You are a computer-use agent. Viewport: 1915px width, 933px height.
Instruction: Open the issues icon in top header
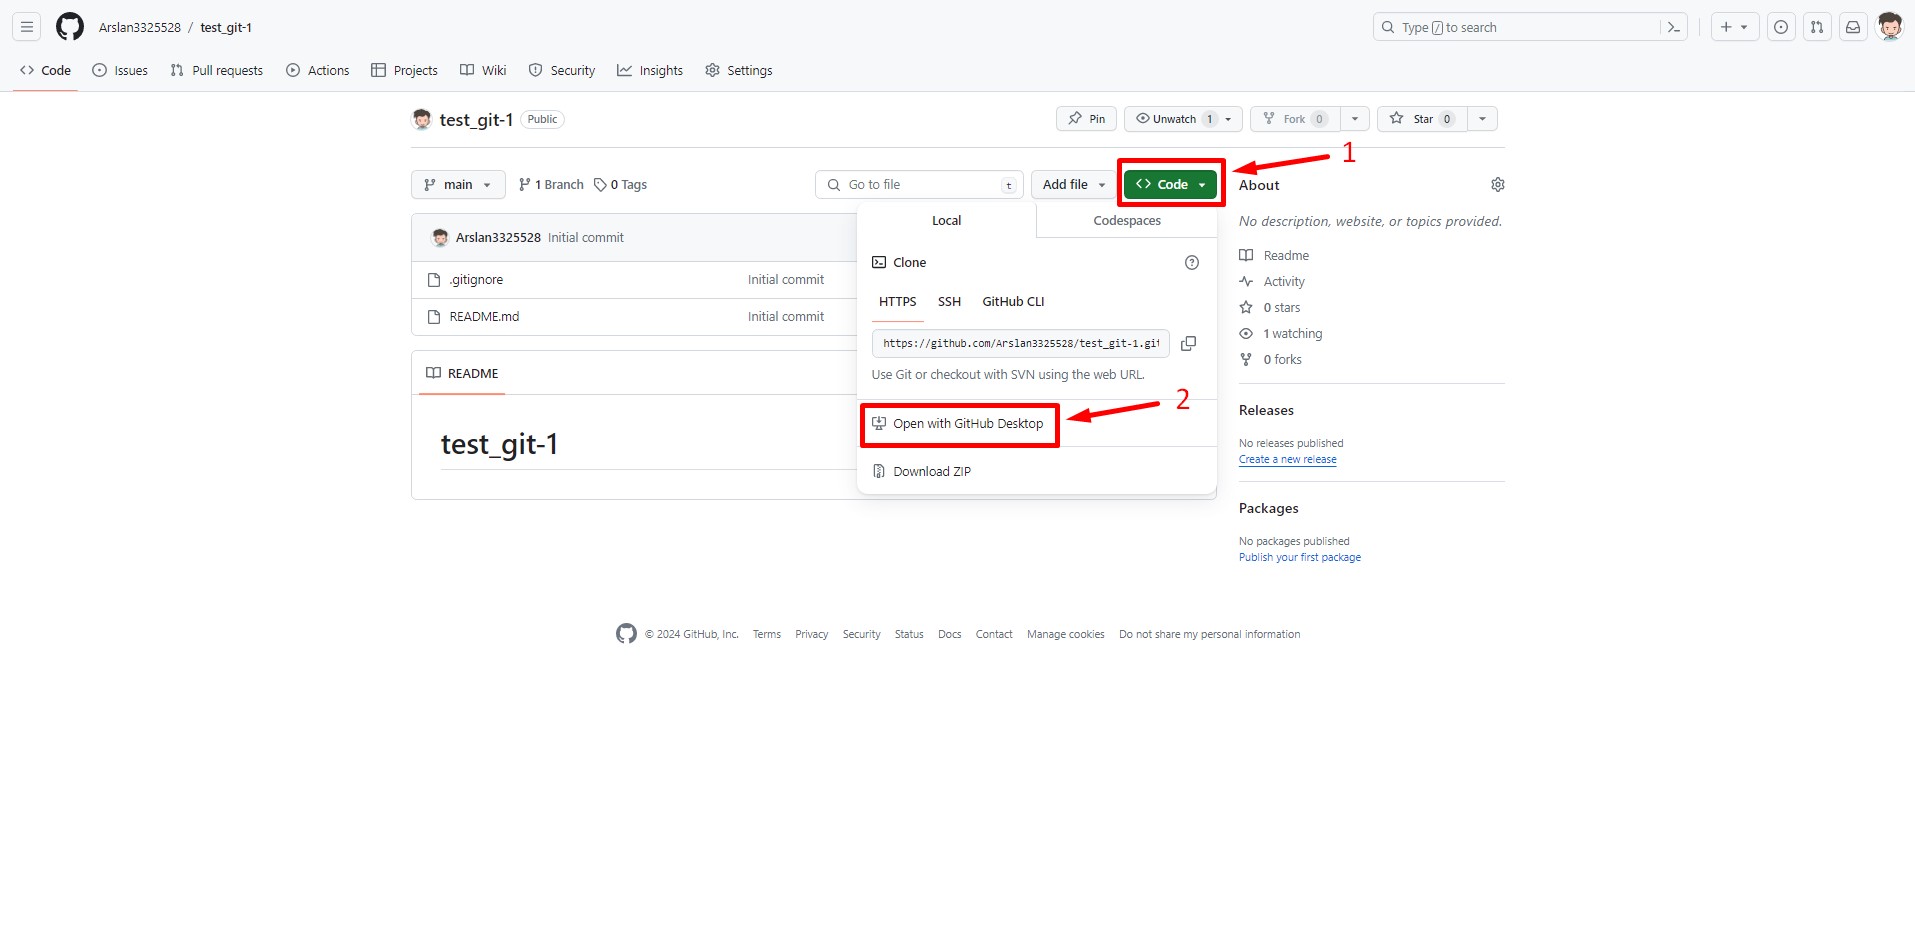pos(1781,27)
